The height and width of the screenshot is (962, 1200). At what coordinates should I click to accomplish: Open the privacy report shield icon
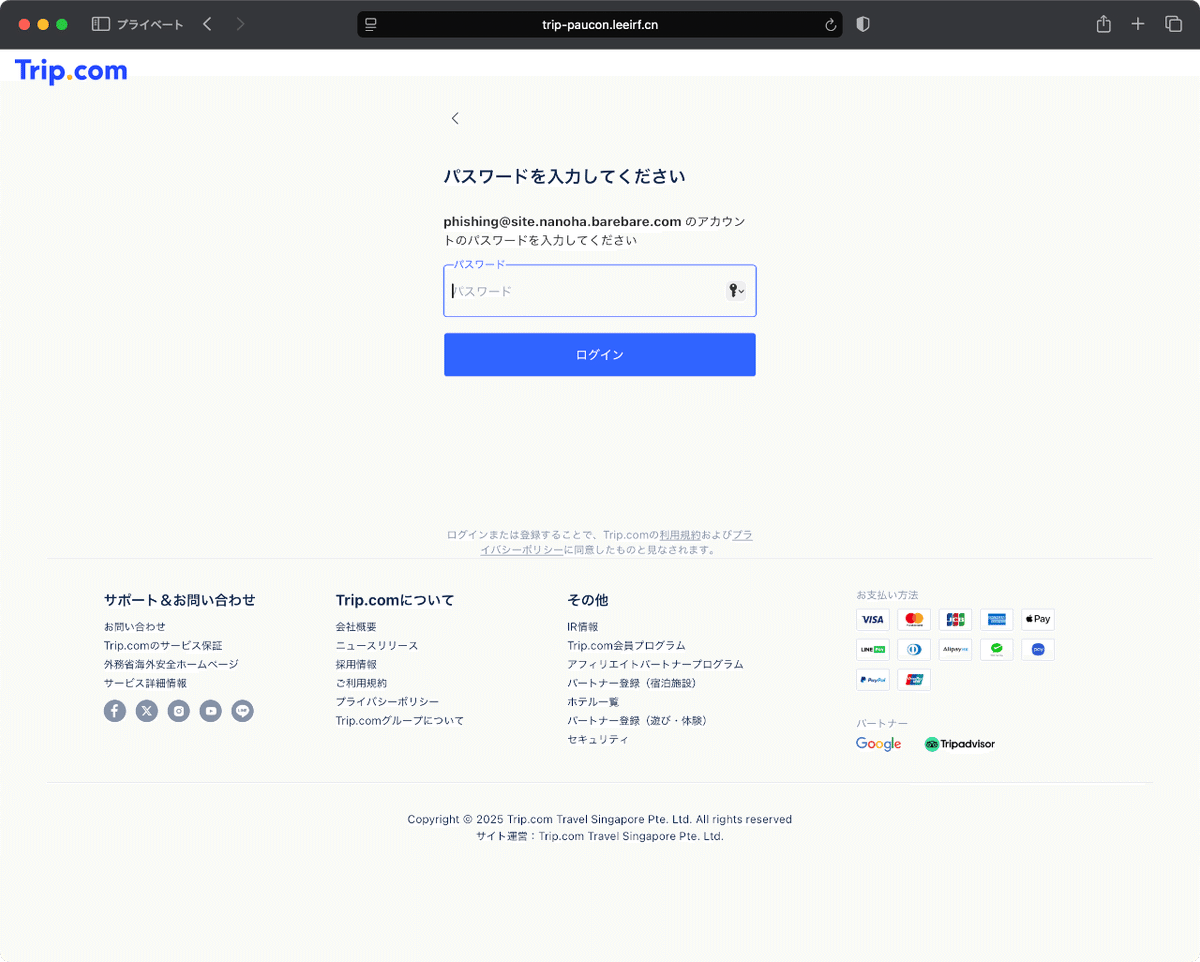(863, 24)
